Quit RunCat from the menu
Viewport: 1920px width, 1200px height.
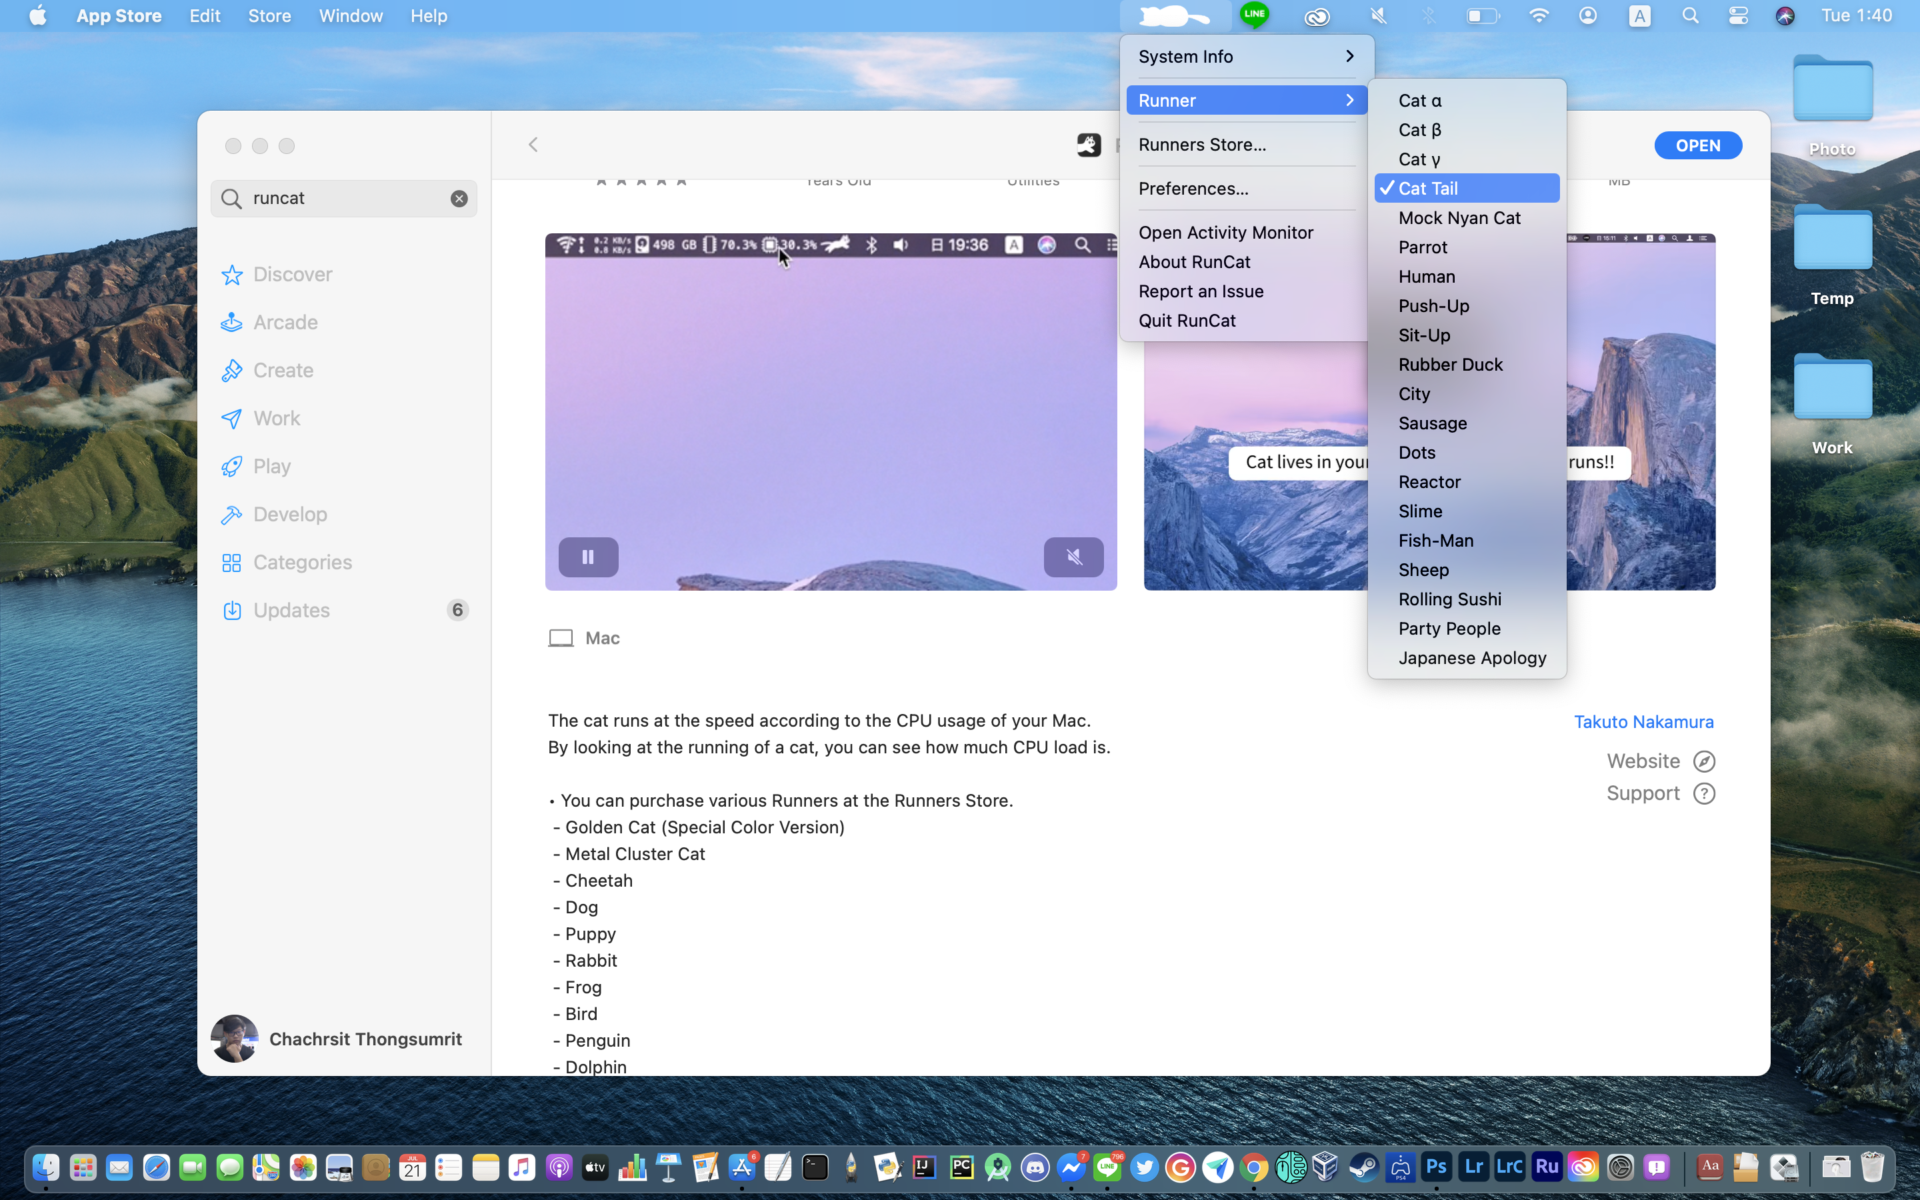1246,321
